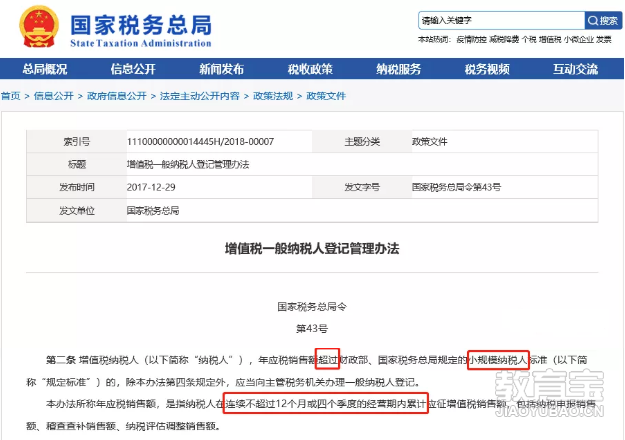625x440 pixels.
Task: Open the 新闻发布 navigation menu
Action: (x=222, y=69)
